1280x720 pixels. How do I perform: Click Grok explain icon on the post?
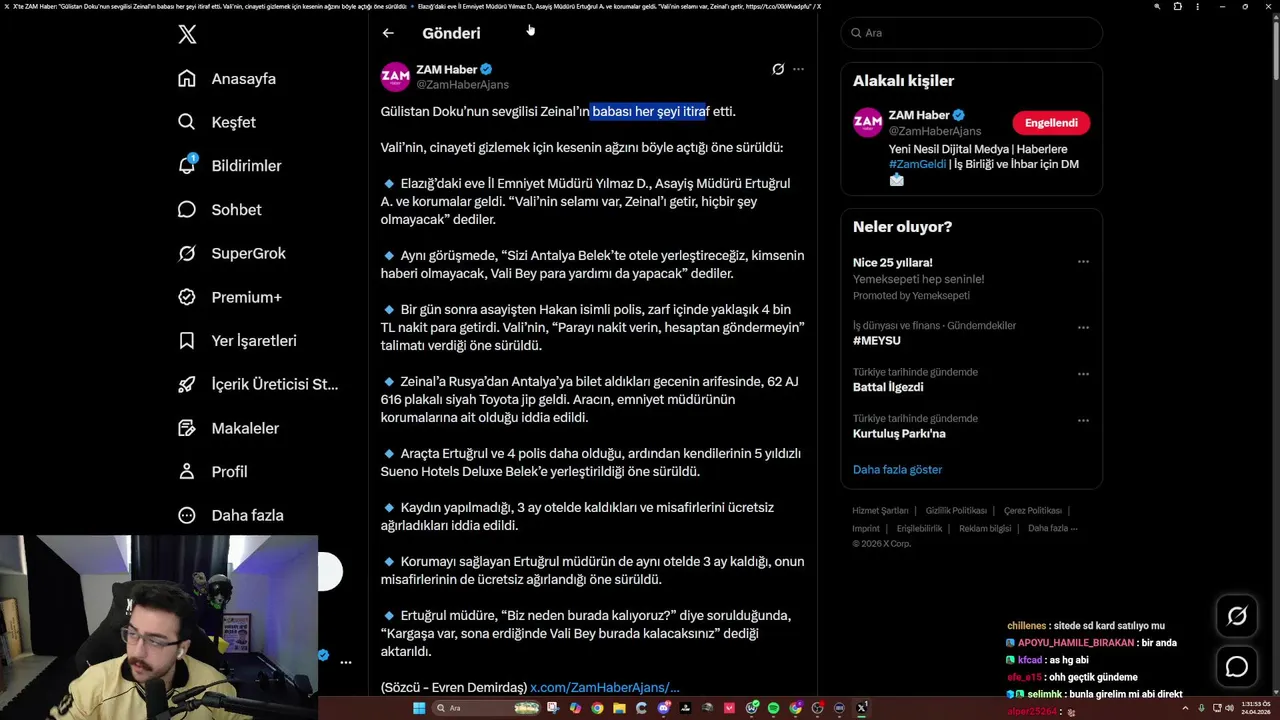[x=778, y=69]
